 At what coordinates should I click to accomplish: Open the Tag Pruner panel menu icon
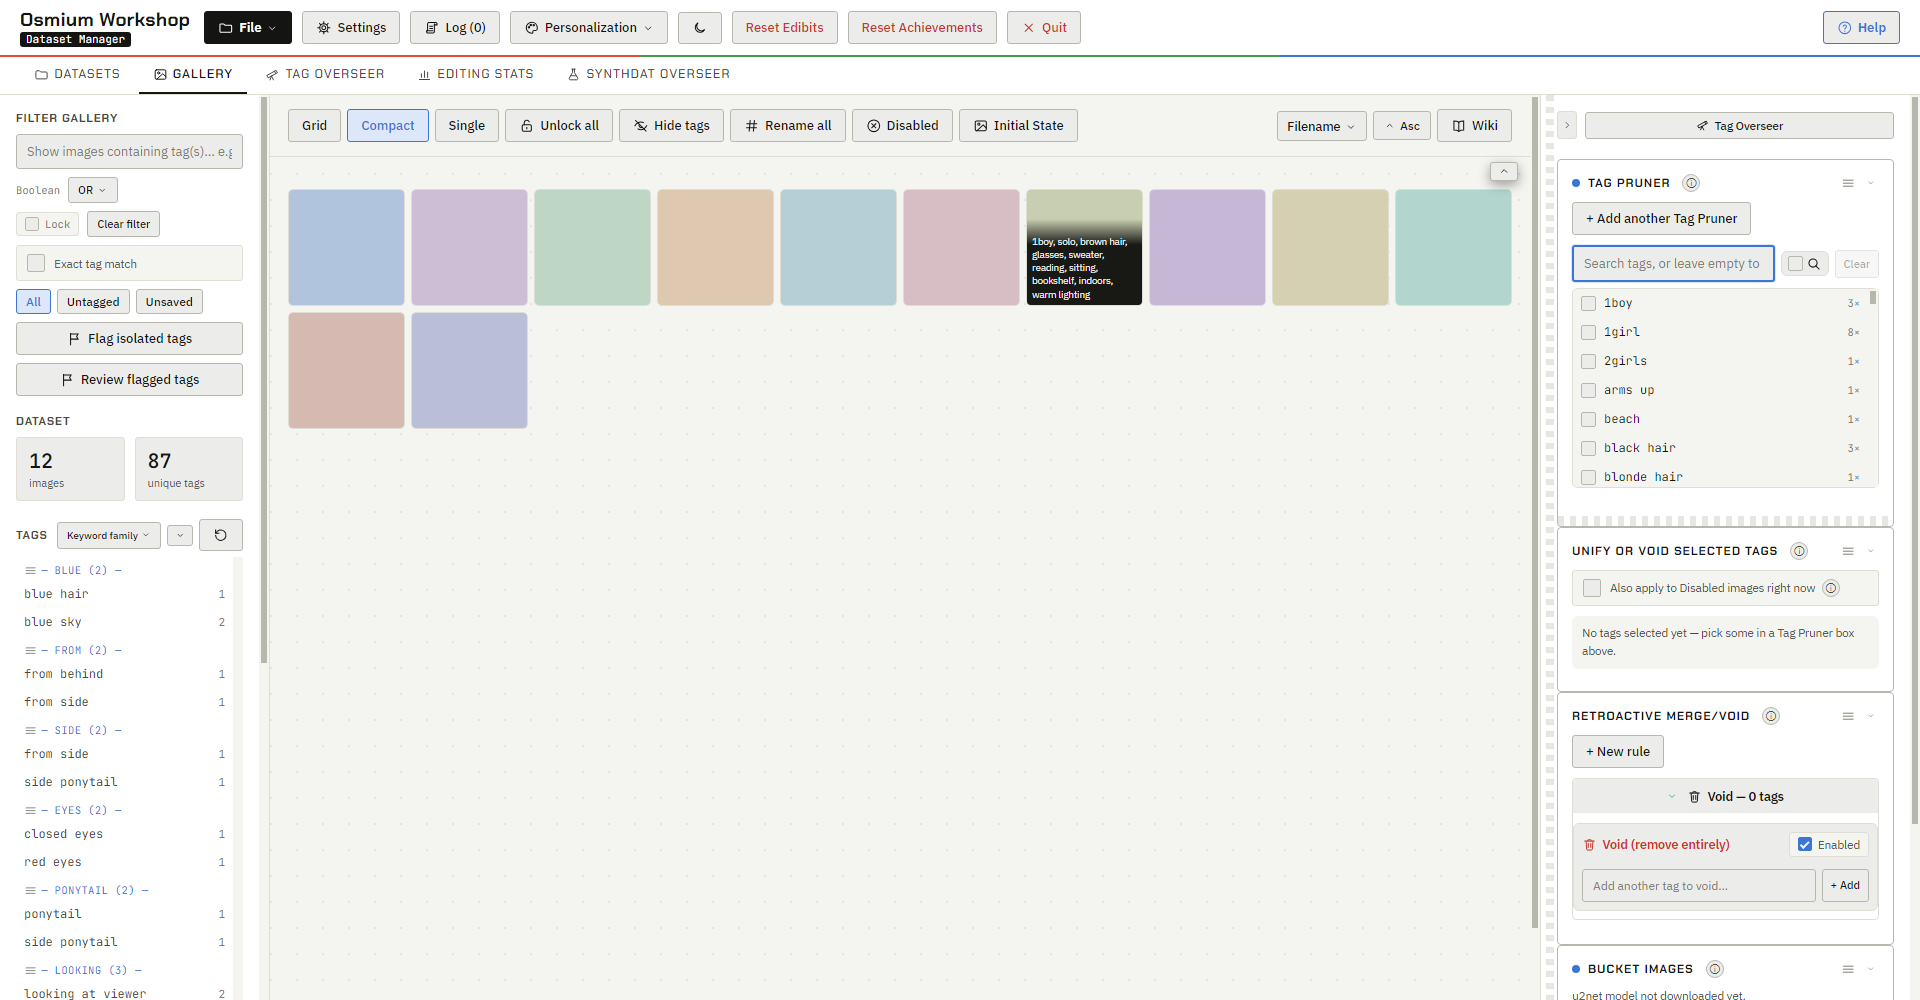[x=1848, y=183]
